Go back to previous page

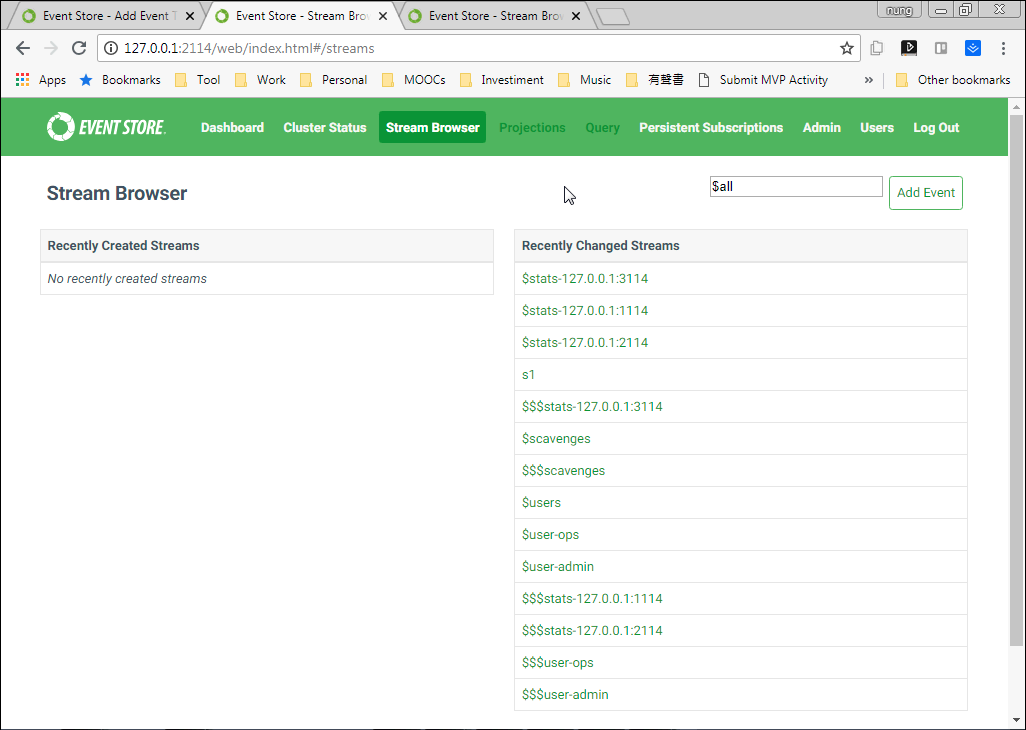coord(23,48)
